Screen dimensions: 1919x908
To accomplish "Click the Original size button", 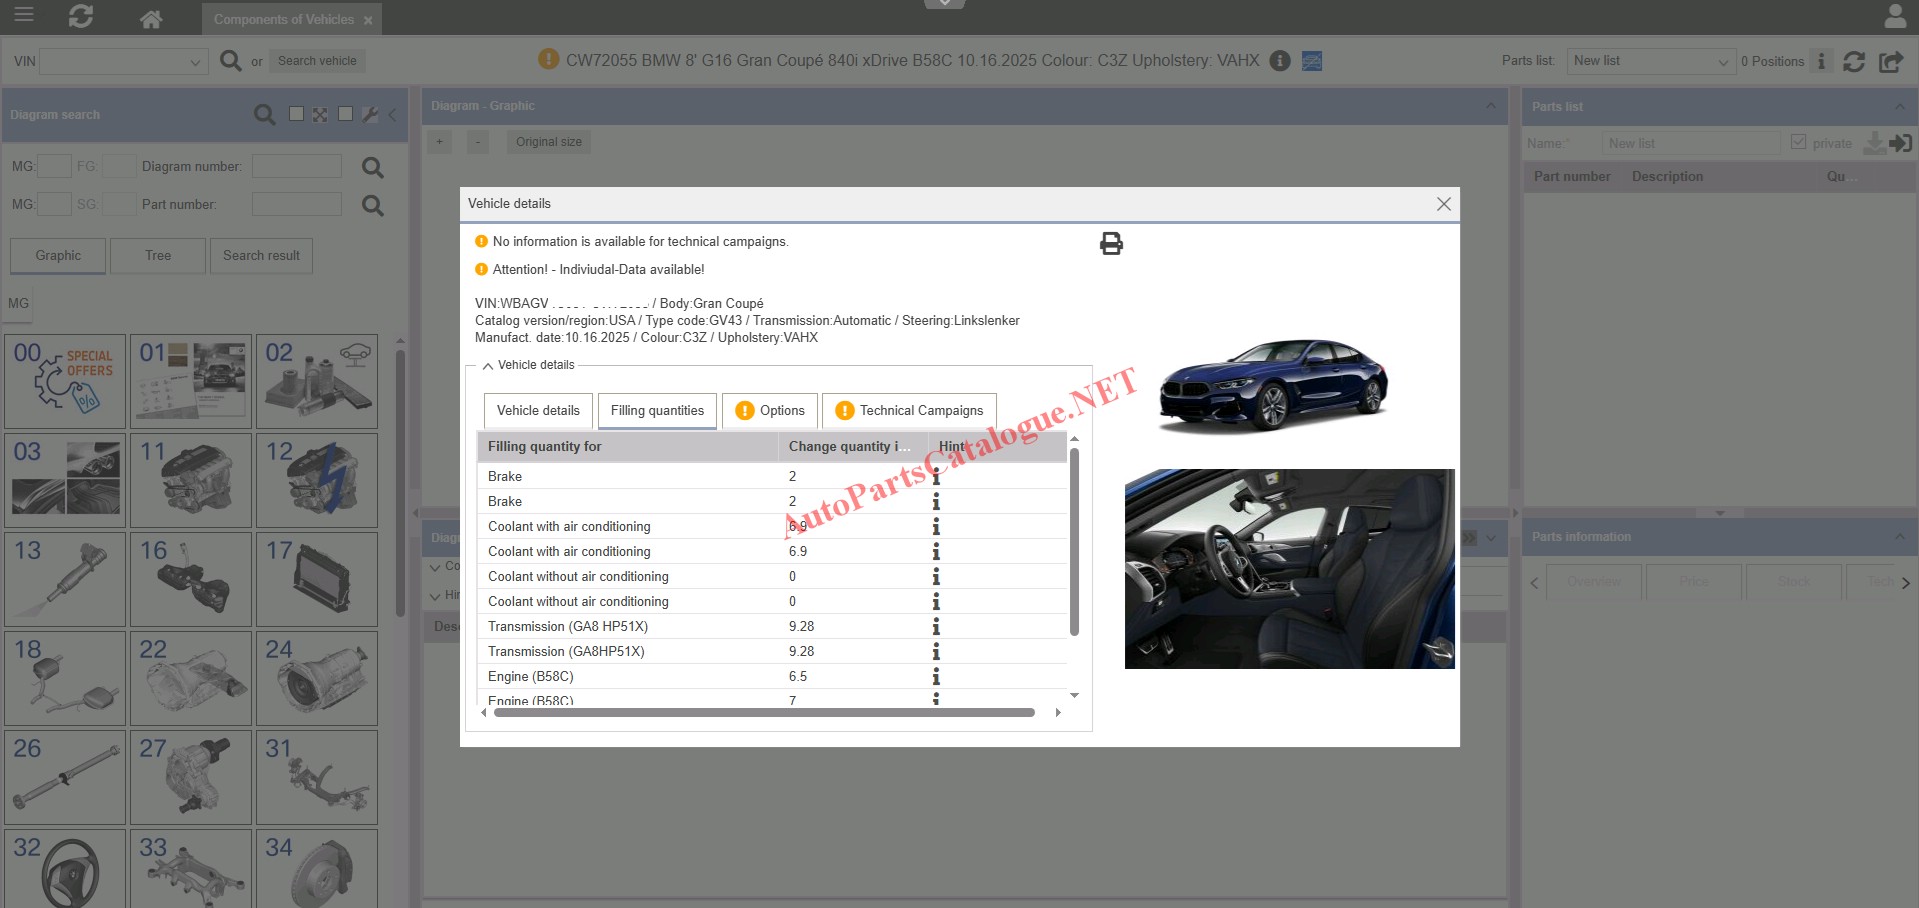I will (x=548, y=142).
